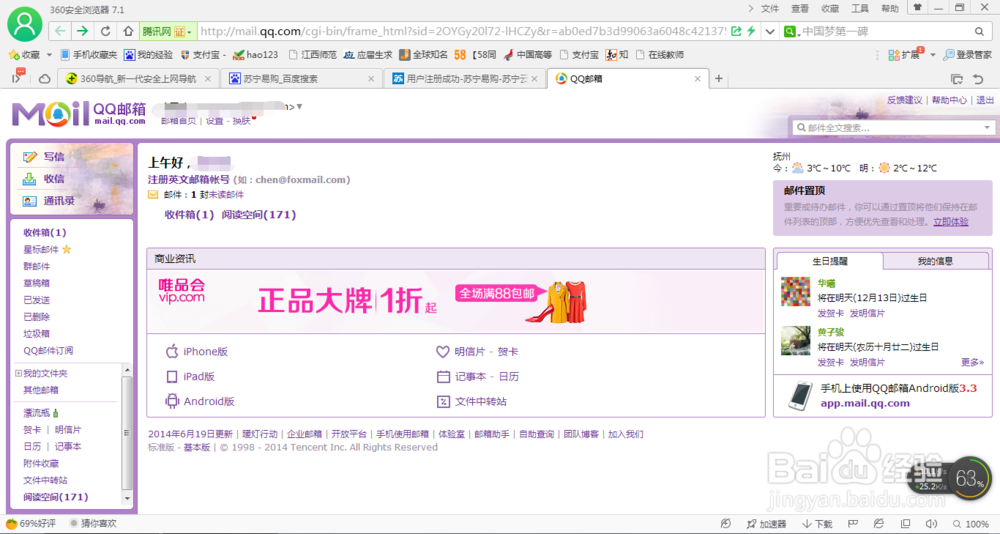Select 生日提醒 tab
1000x534 pixels.
(x=830, y=261)
